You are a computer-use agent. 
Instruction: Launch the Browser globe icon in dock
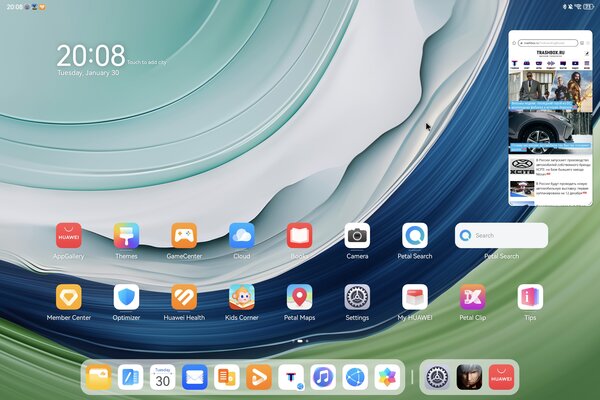(355, 377)
